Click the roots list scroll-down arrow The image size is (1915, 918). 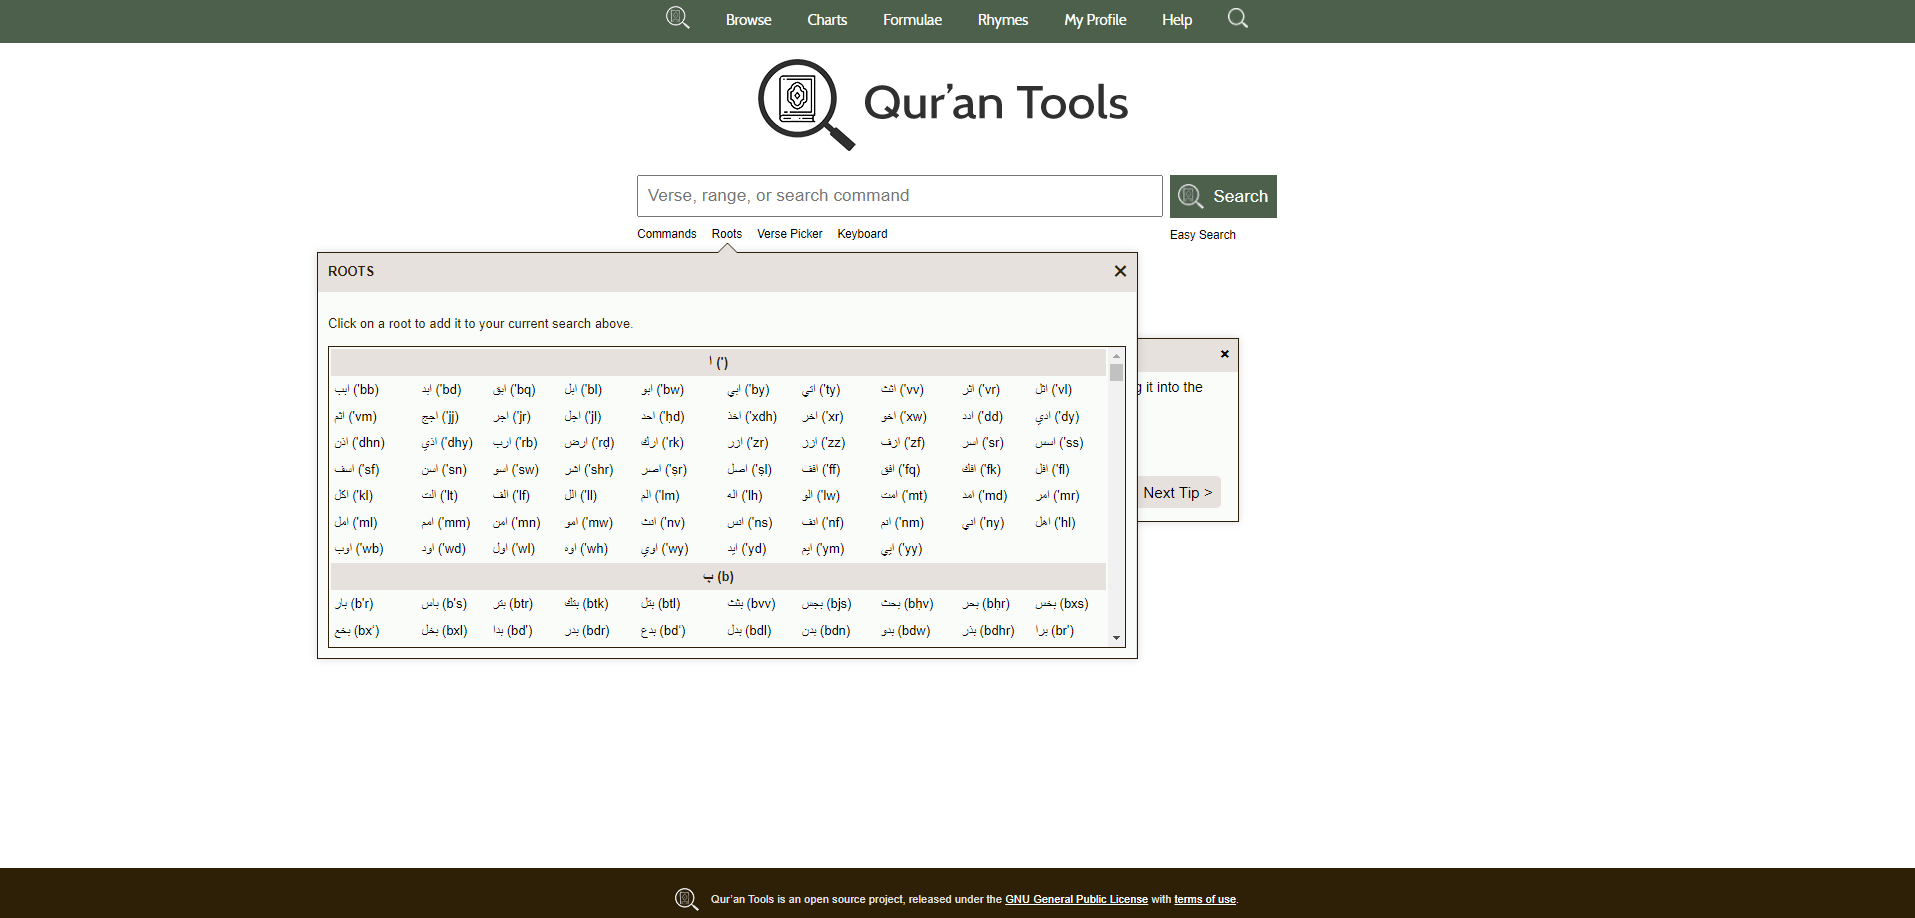[1116, 638]
